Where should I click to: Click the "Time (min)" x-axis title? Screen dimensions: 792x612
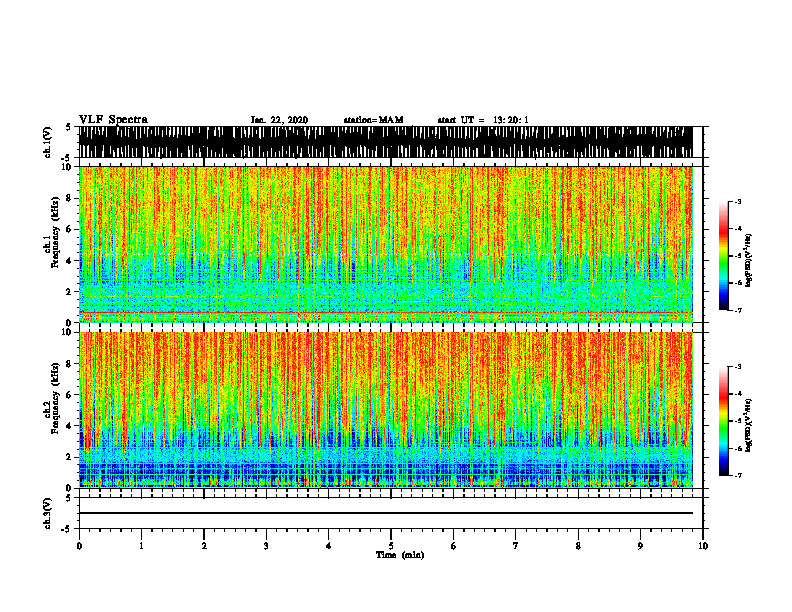tap(400, 555)
